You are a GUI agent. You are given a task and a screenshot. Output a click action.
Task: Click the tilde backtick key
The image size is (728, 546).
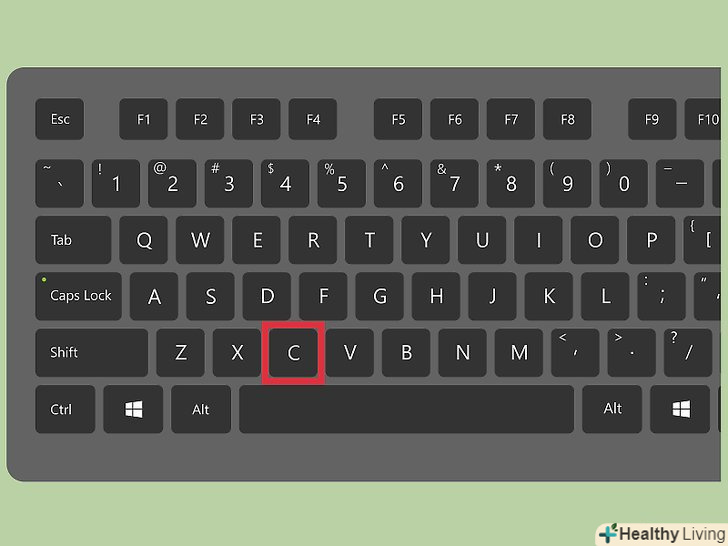pyautogui.click(x=59, y=183)
